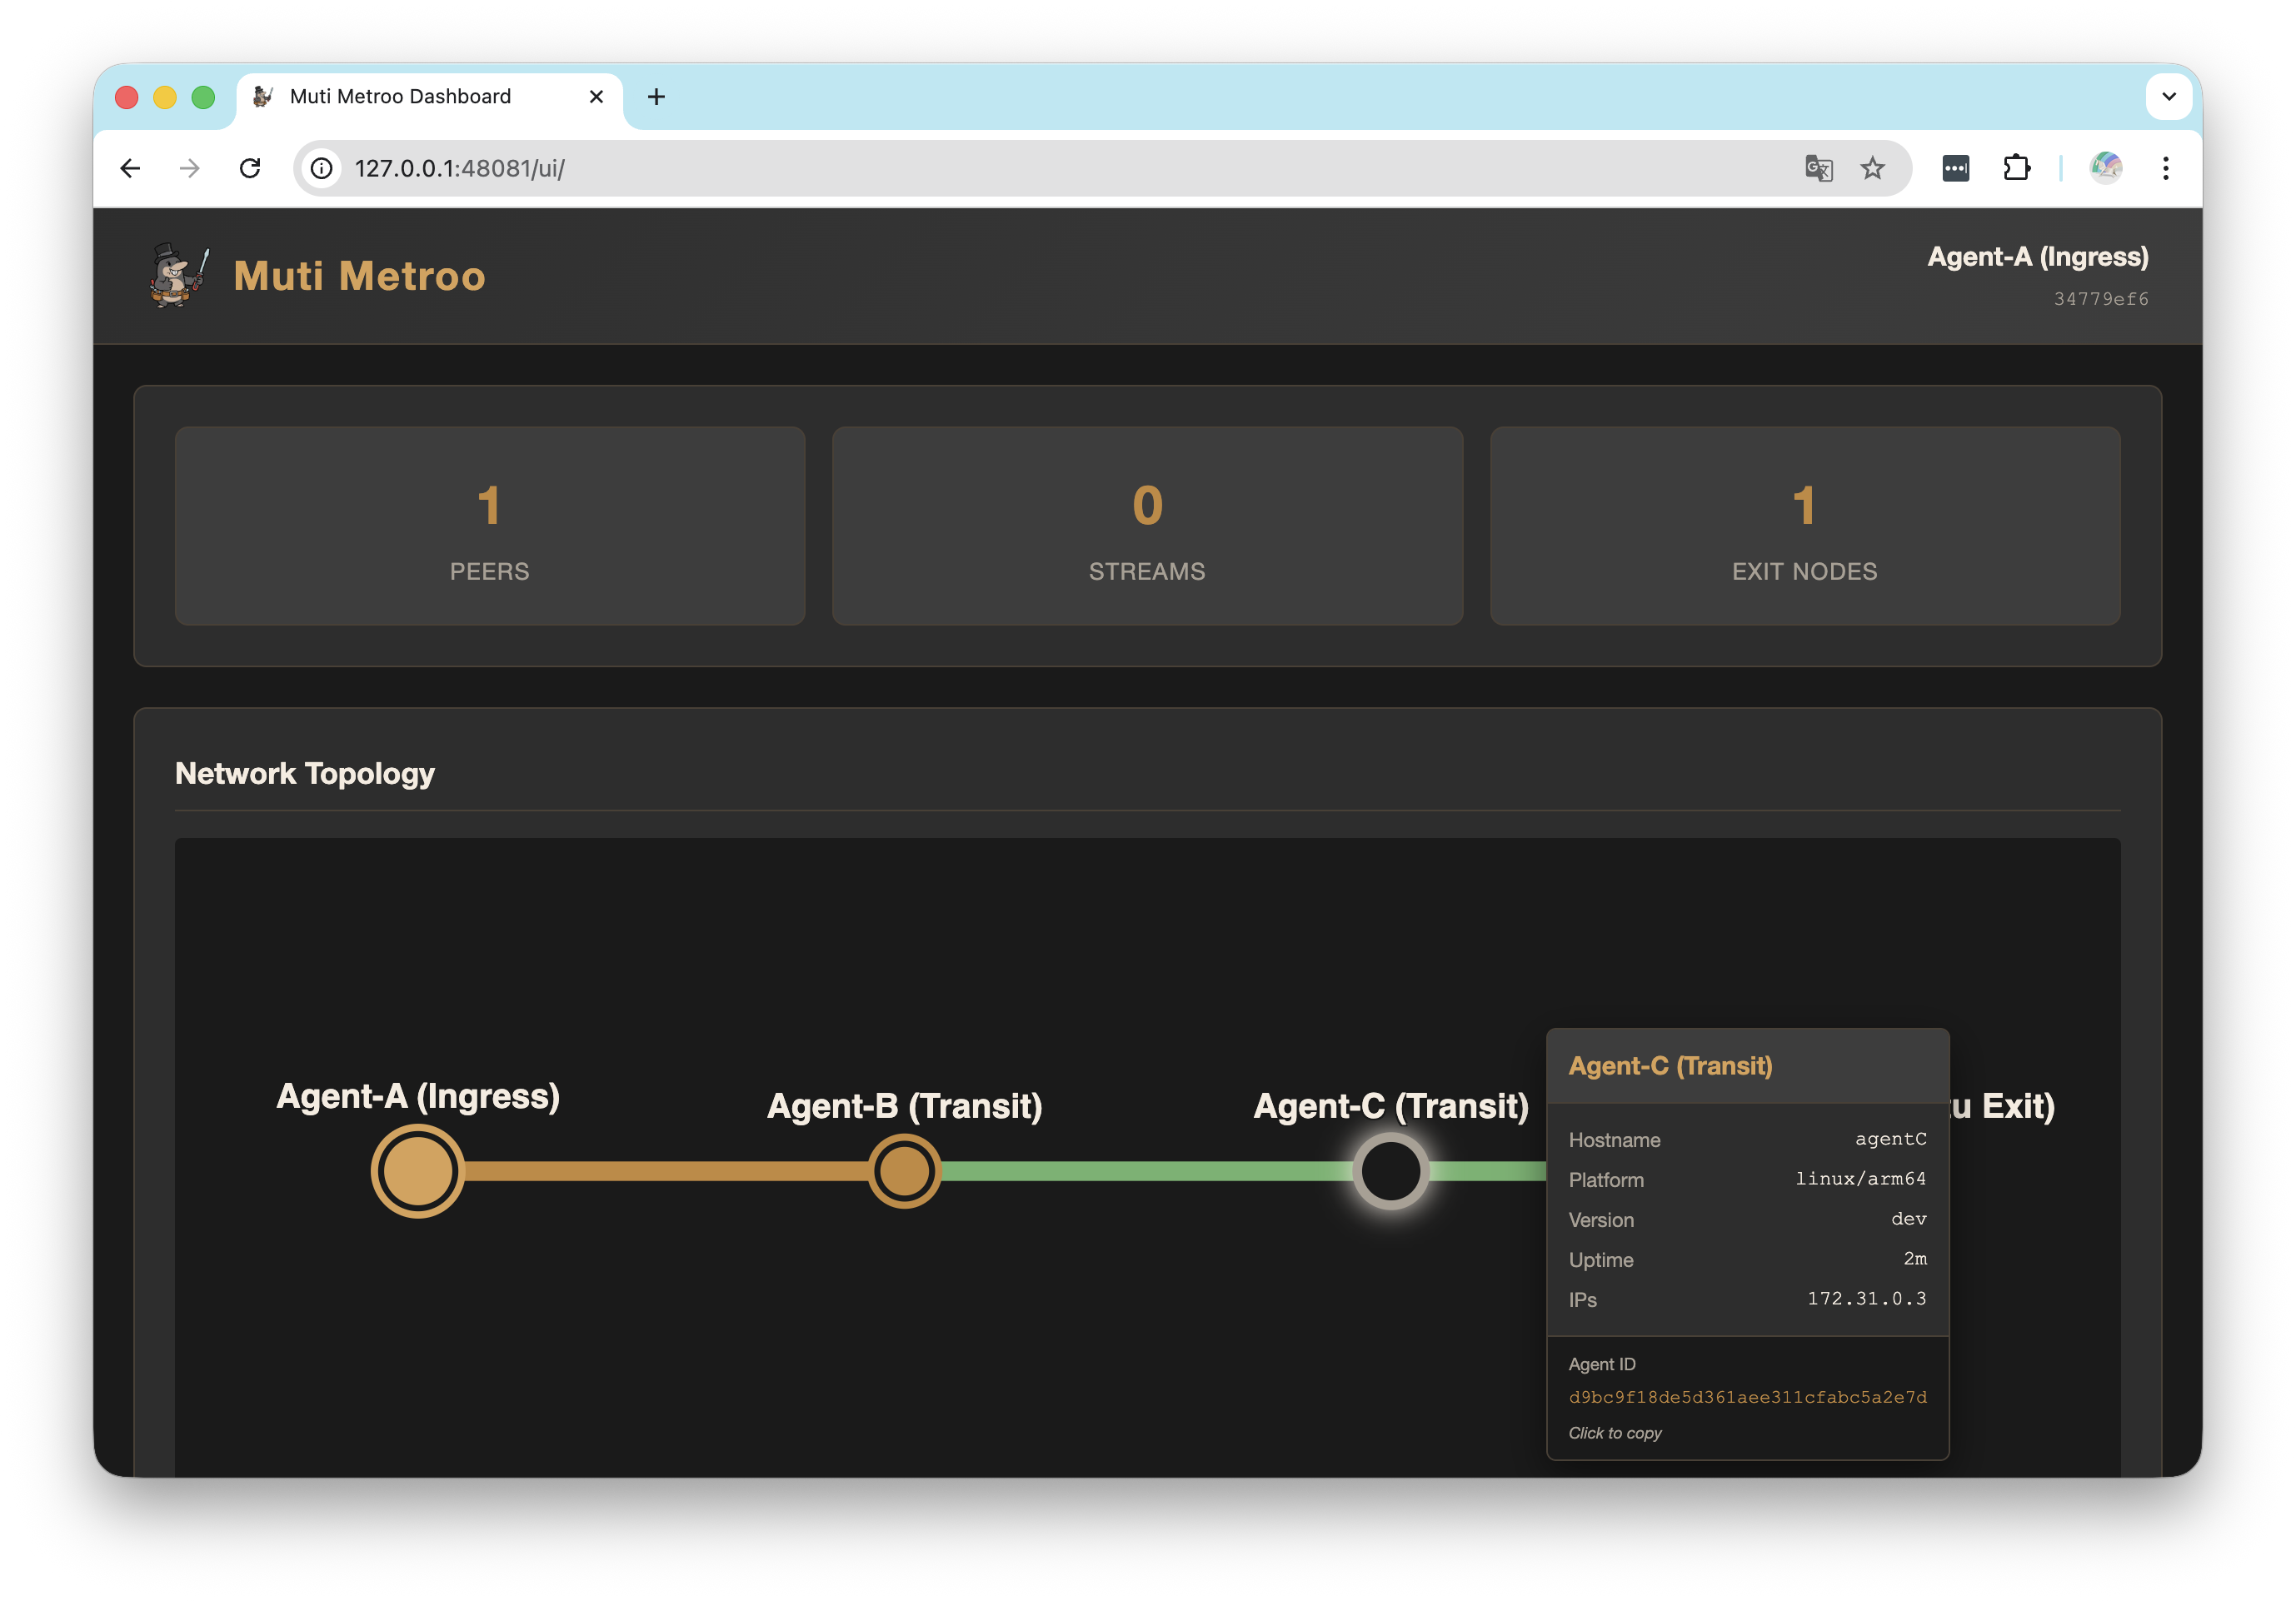The width and height of the screenshot is (2296, 1601).
Task: Click the page info icon in address bar
Action: (x=320, y=168)
